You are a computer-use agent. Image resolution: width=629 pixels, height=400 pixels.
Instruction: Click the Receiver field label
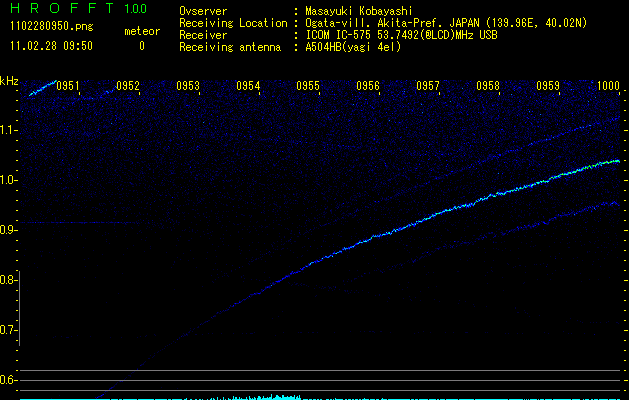point(203,35)
